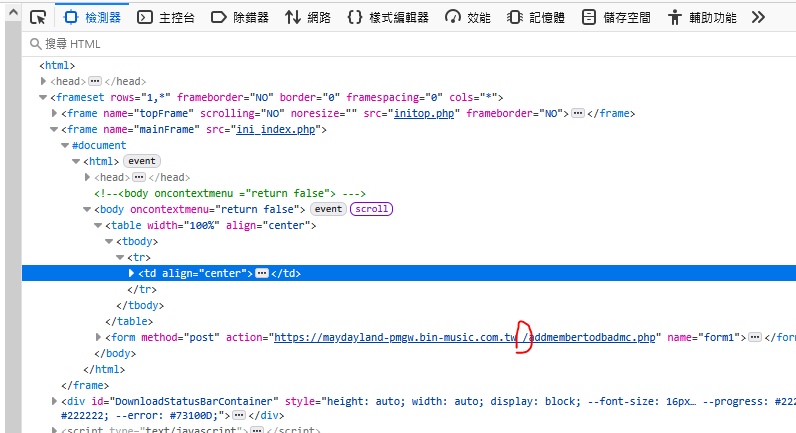Expand the selected td align center node
796x433 pixels.
point(131,273)
